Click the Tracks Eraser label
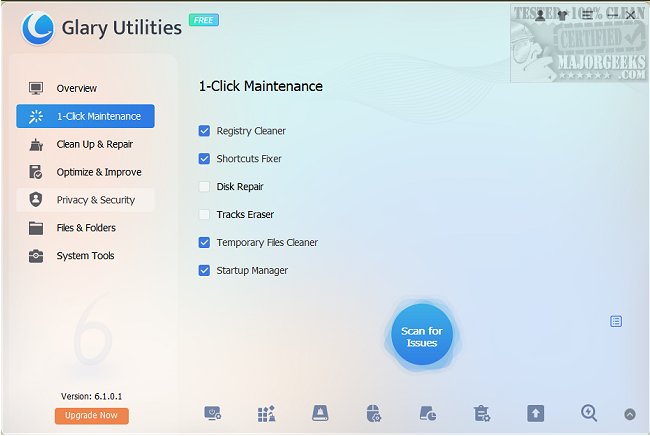This screenshot has height=436, width=650. point(245,215)
